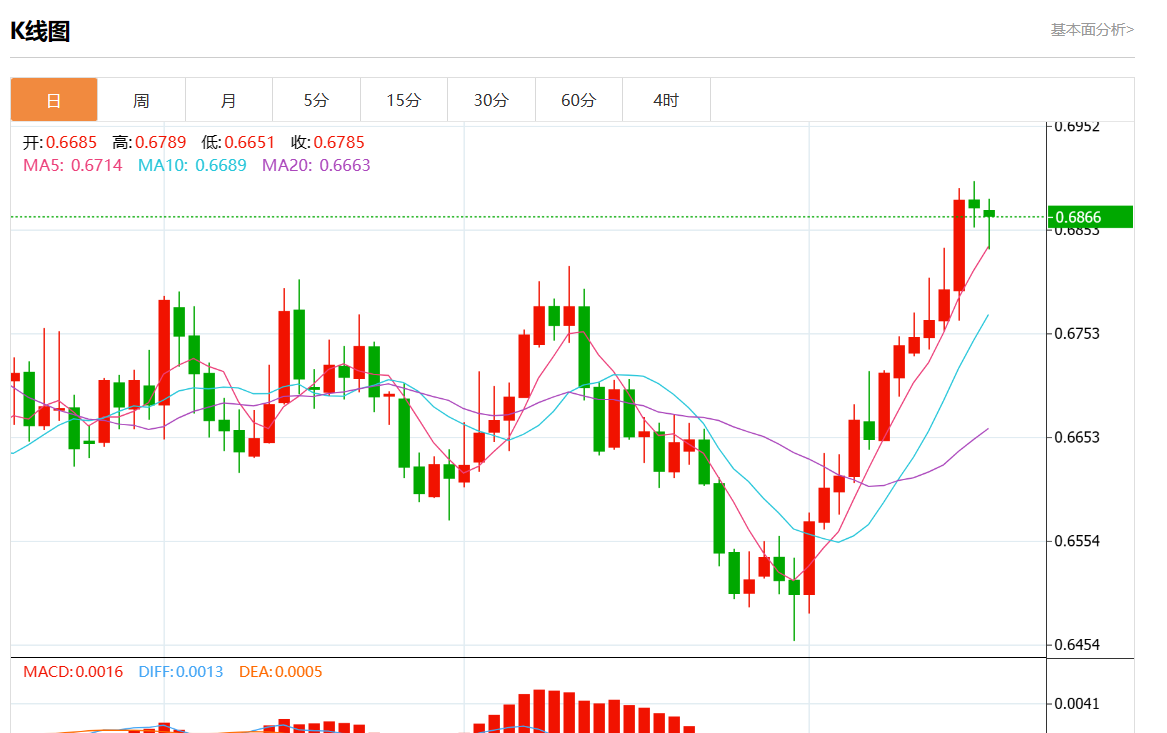
Task: Click the K线图 heading
Action: coord(40,31)
